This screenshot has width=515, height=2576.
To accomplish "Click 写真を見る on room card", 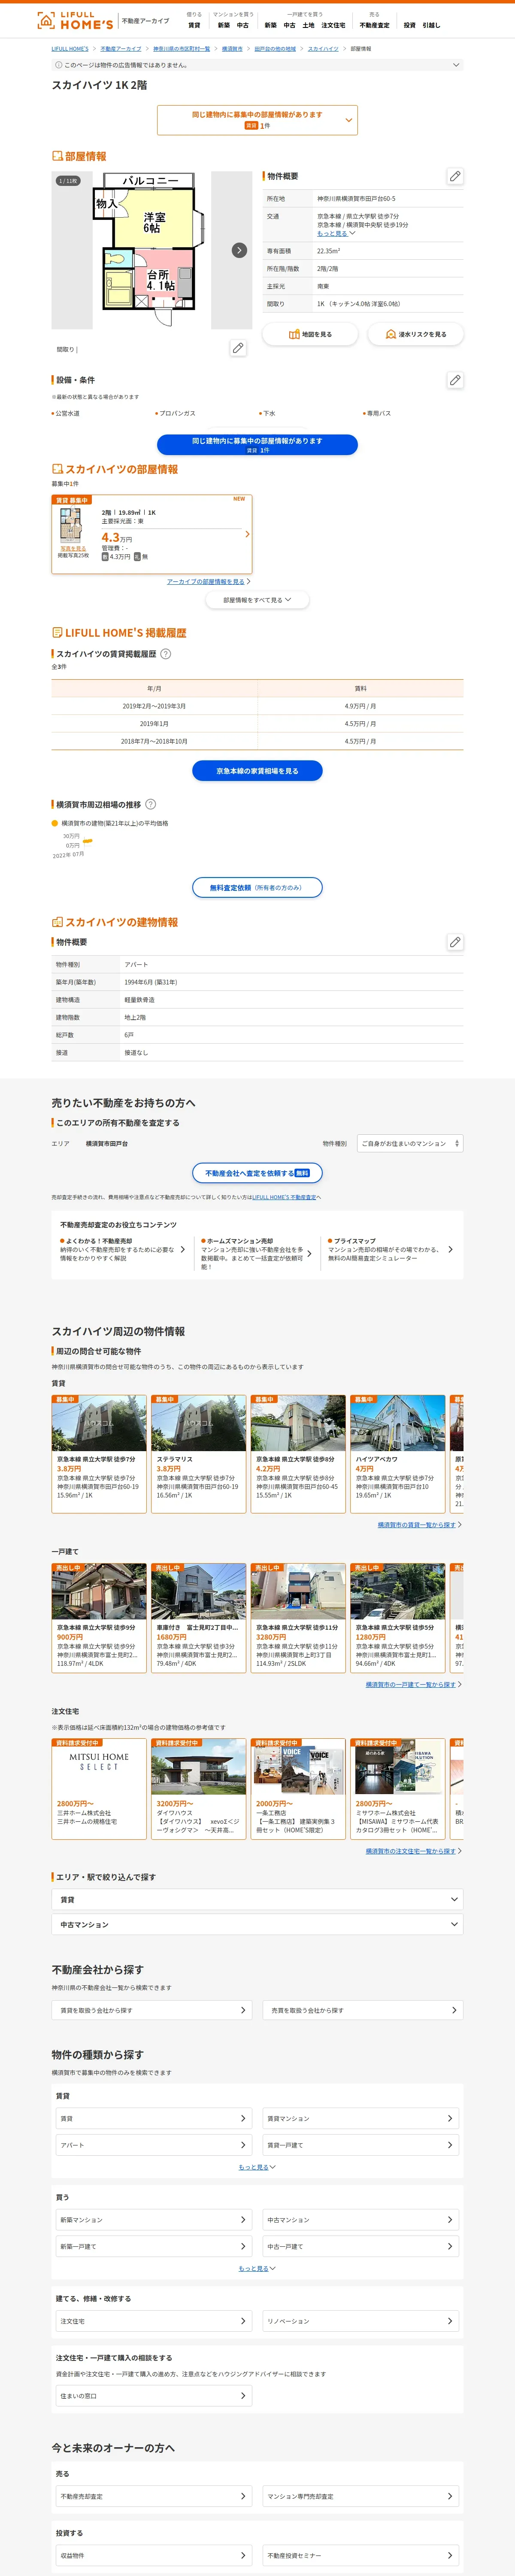I will click(73, 548).
